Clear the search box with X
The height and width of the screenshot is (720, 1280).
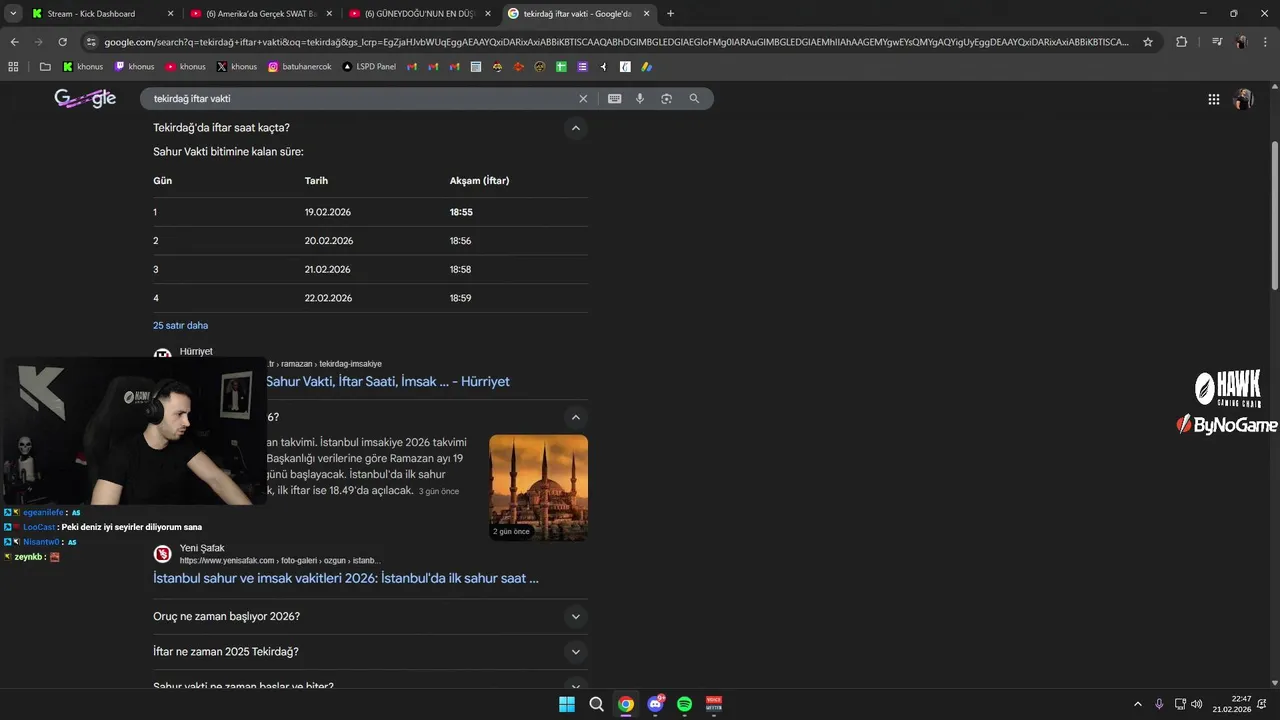coord(583,99)
